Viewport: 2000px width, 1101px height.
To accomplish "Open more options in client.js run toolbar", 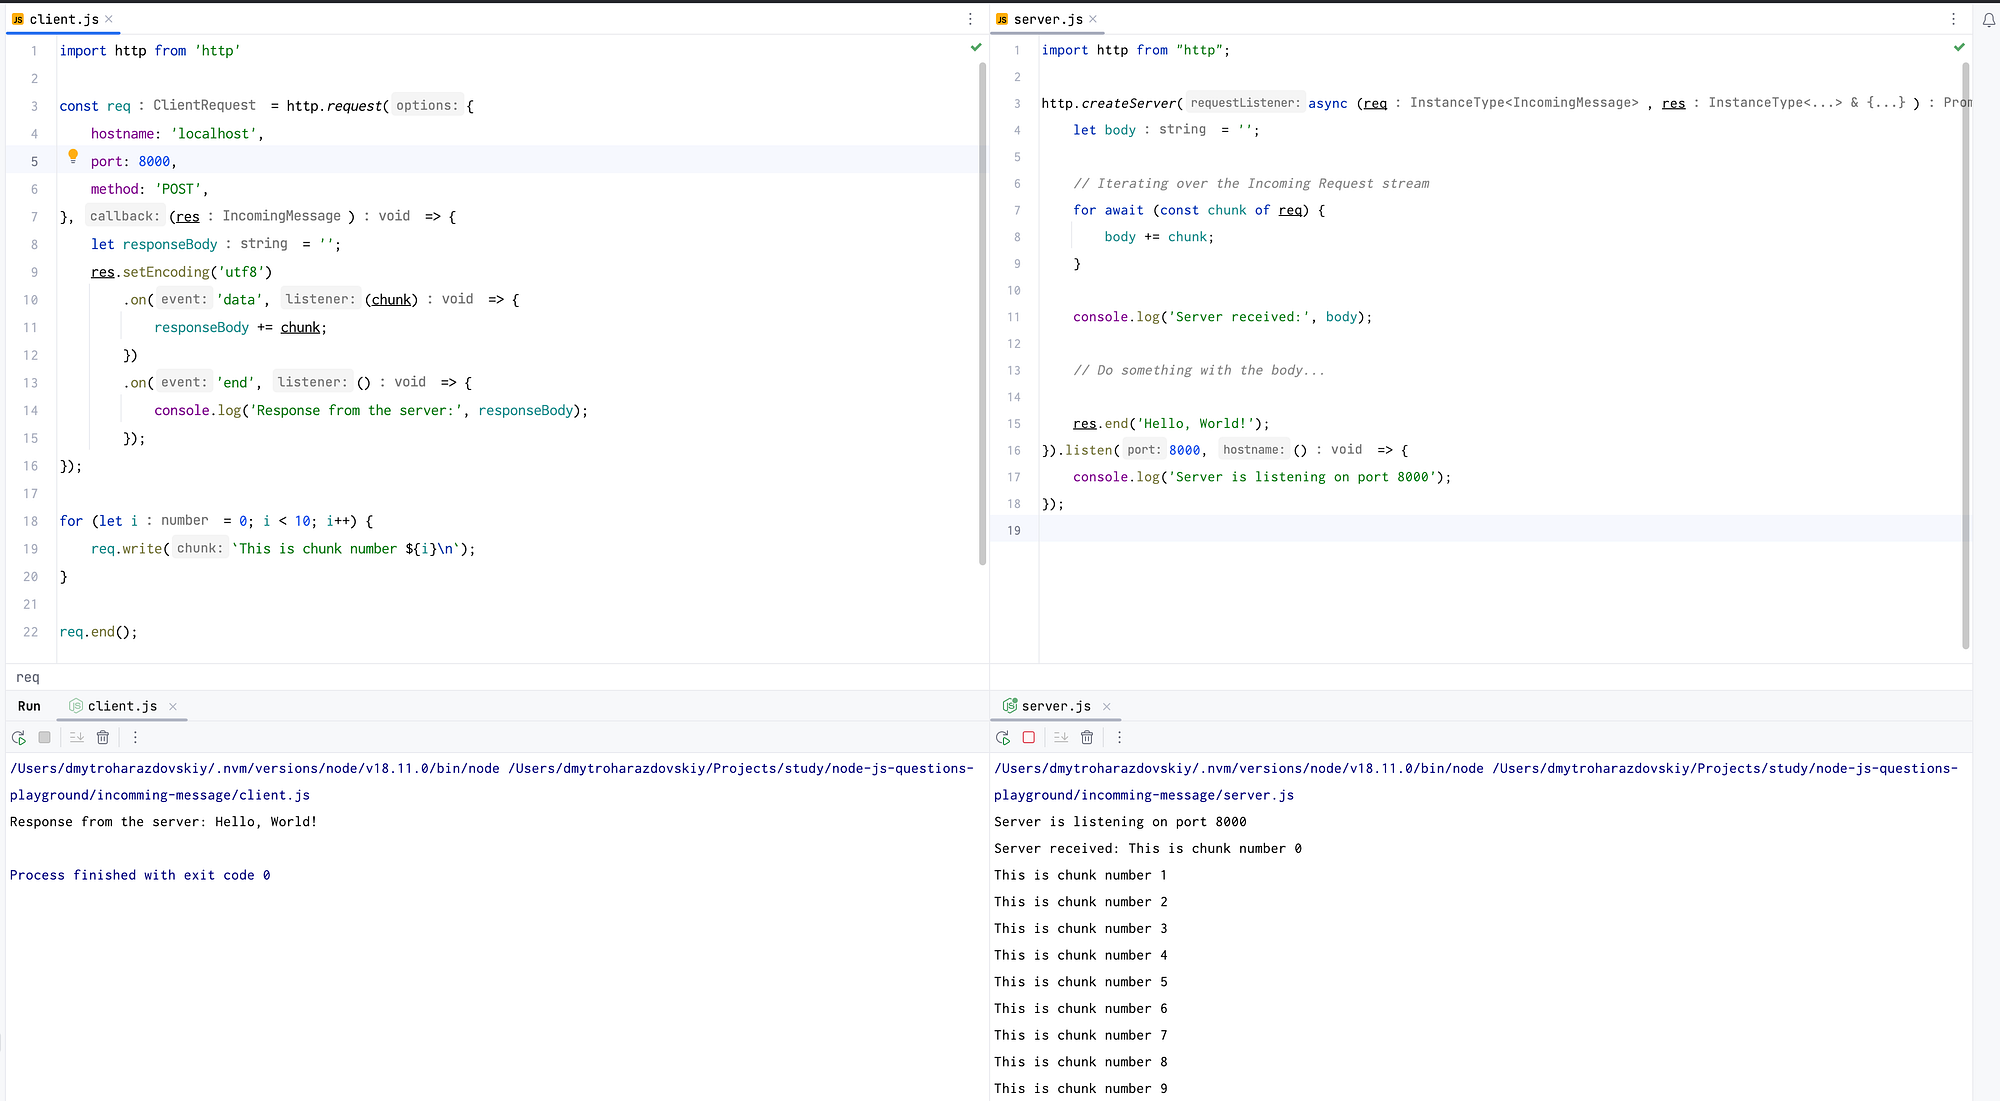I will tap(135, 737).
